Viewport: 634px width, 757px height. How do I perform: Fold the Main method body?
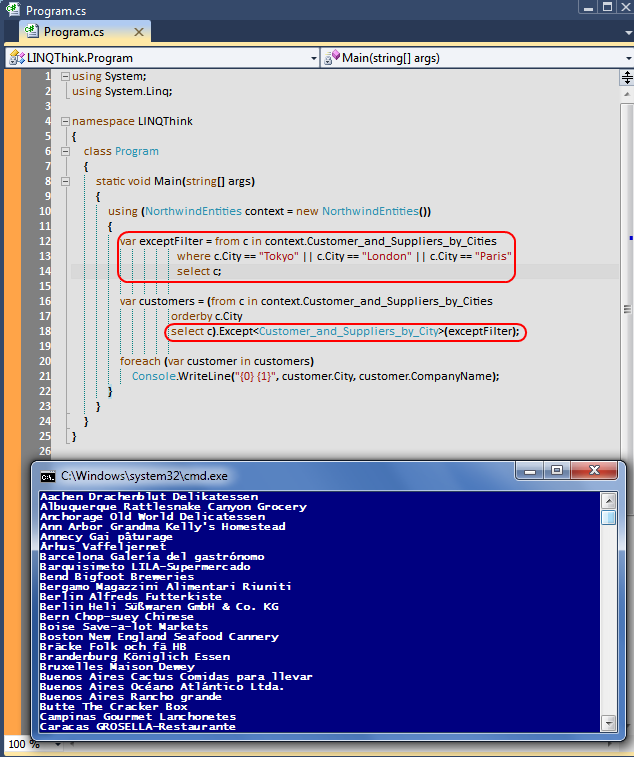[65, 182]
